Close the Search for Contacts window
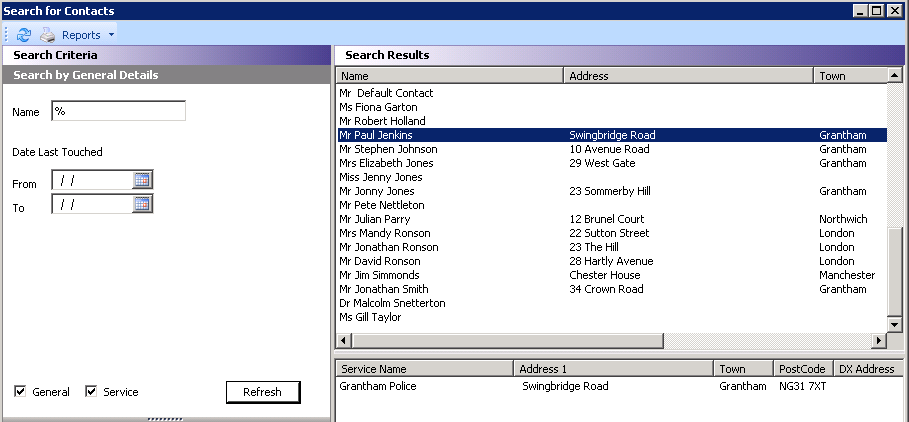This screenshot has width=909, height=422. click(893, 10)
